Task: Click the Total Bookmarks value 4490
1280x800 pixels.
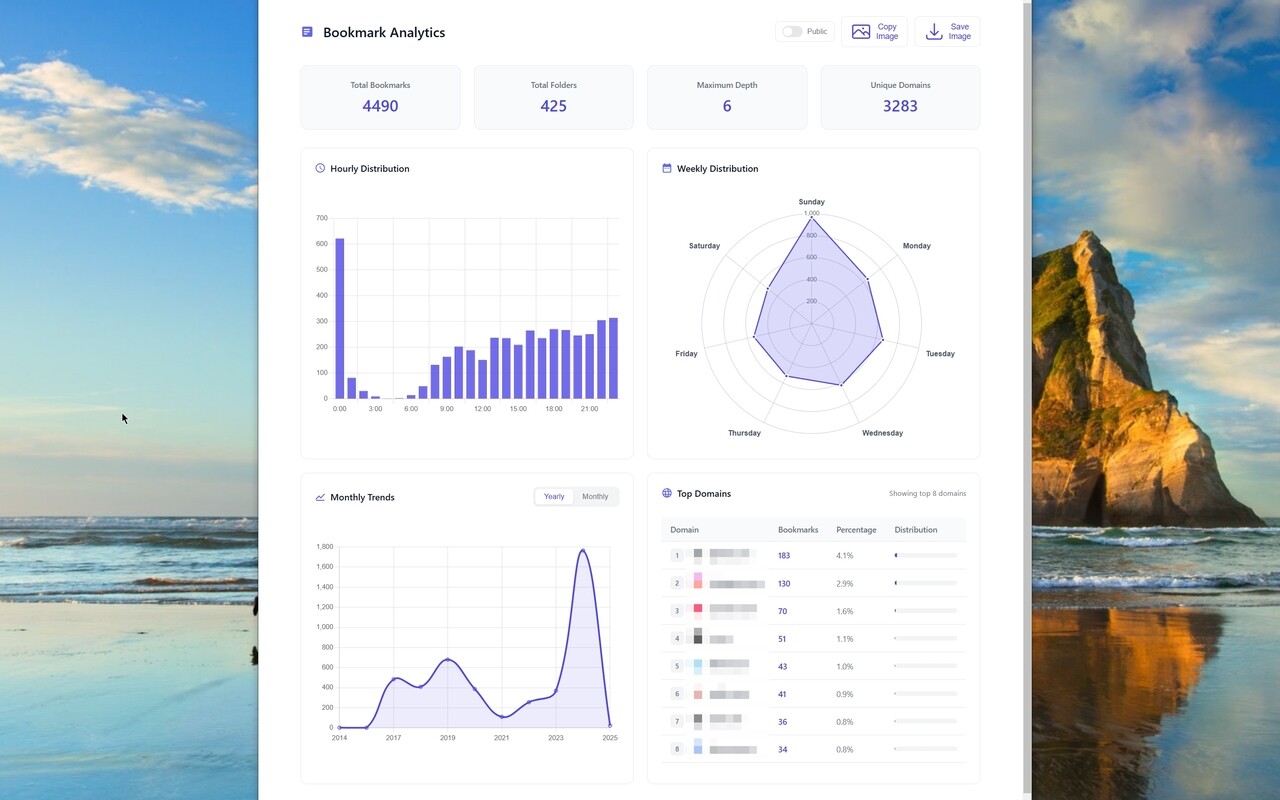Action: click(x=380, y=106)
